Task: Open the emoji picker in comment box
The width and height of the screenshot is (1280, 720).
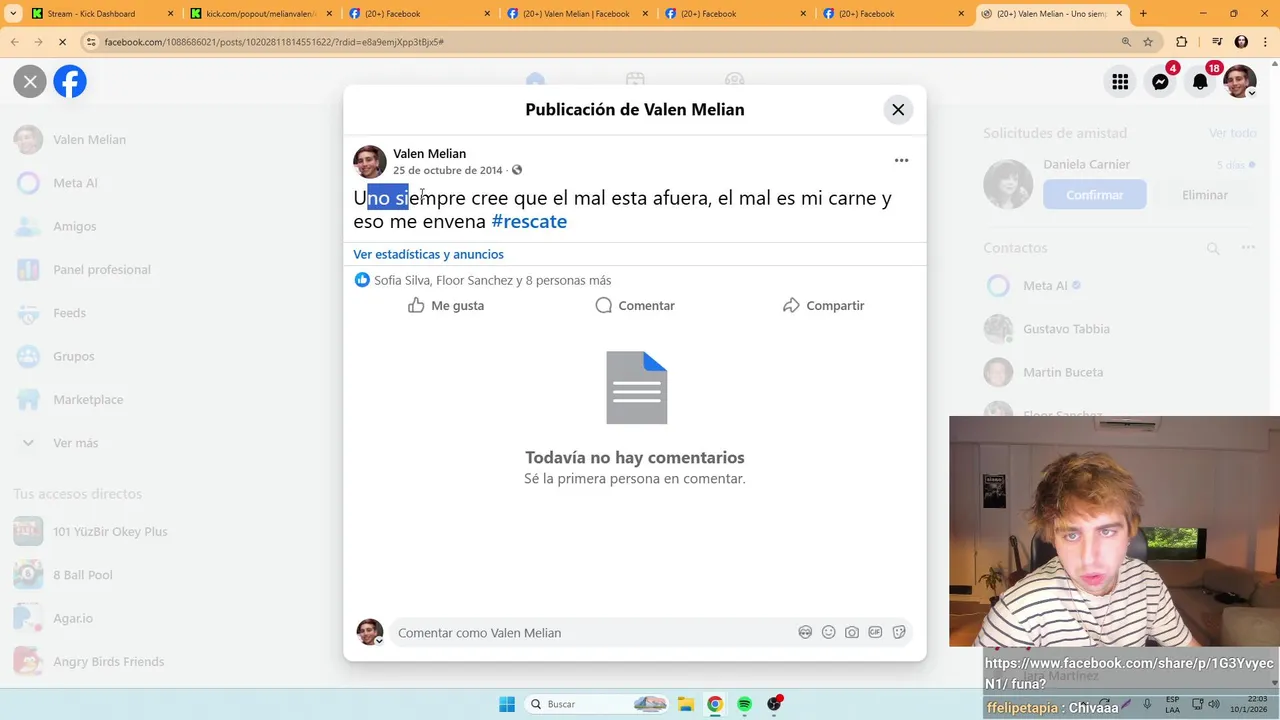Action: [828, 632]
